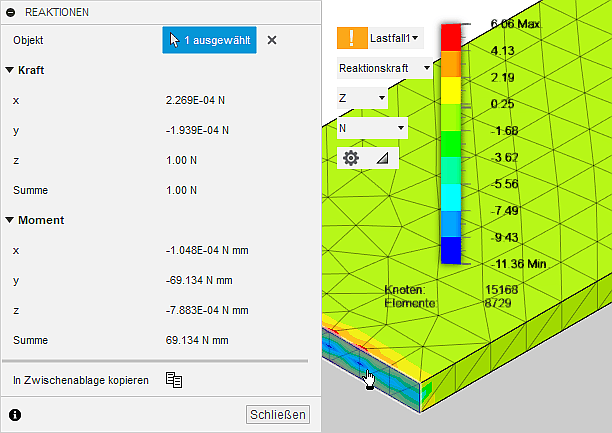Click the red color band in legend
This screenshot has height=433, width=612.
451,35
